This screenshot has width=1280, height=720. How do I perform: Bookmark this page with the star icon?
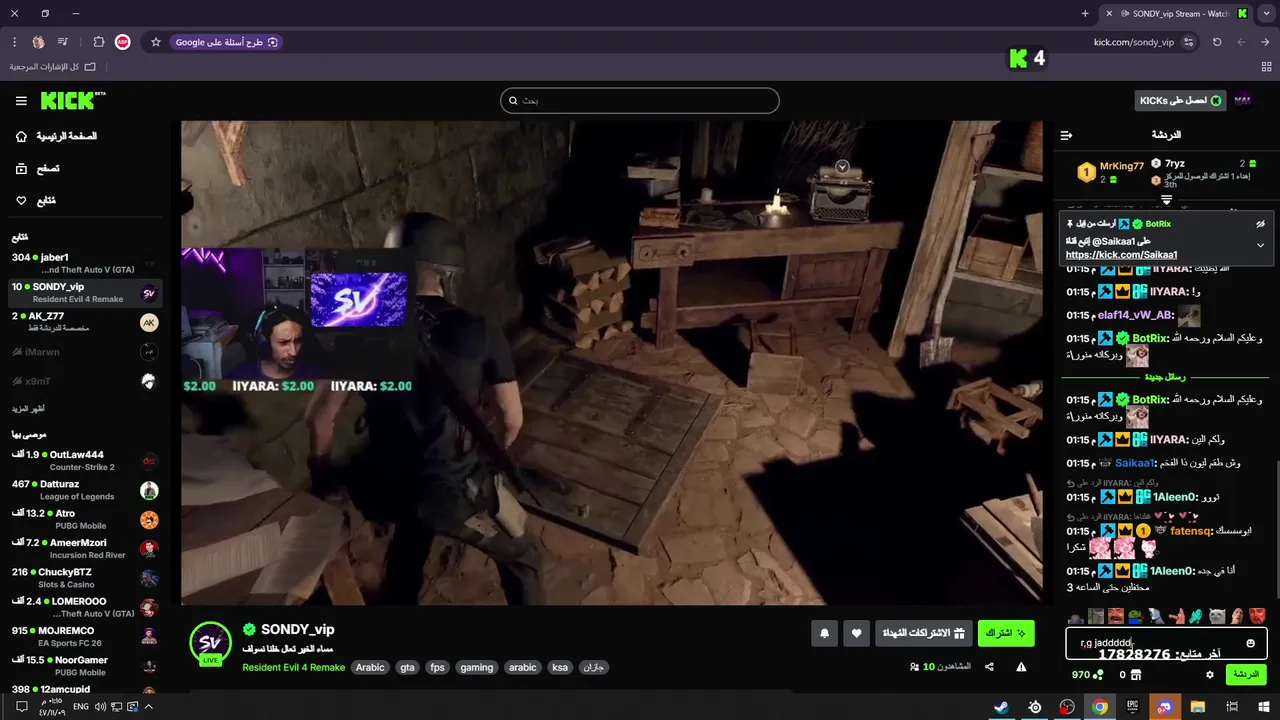click(156, 42)
